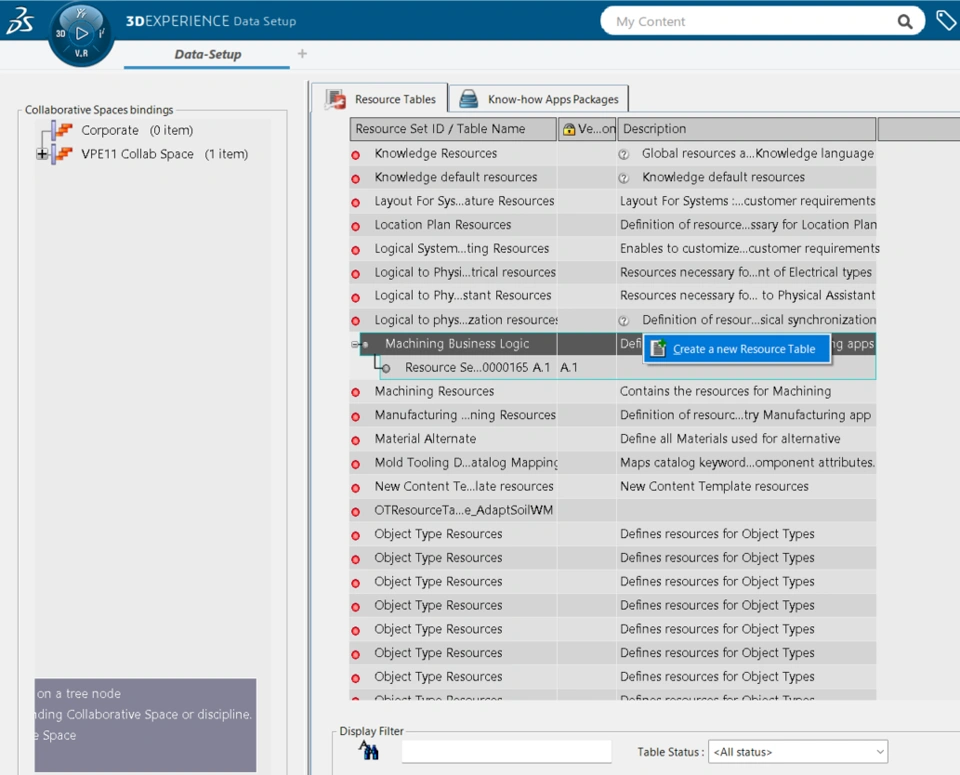This screenshot has width=960, height=775.
Task: Click red dot for Manufacturing ...ning Resources
Action: pos(356,416)
